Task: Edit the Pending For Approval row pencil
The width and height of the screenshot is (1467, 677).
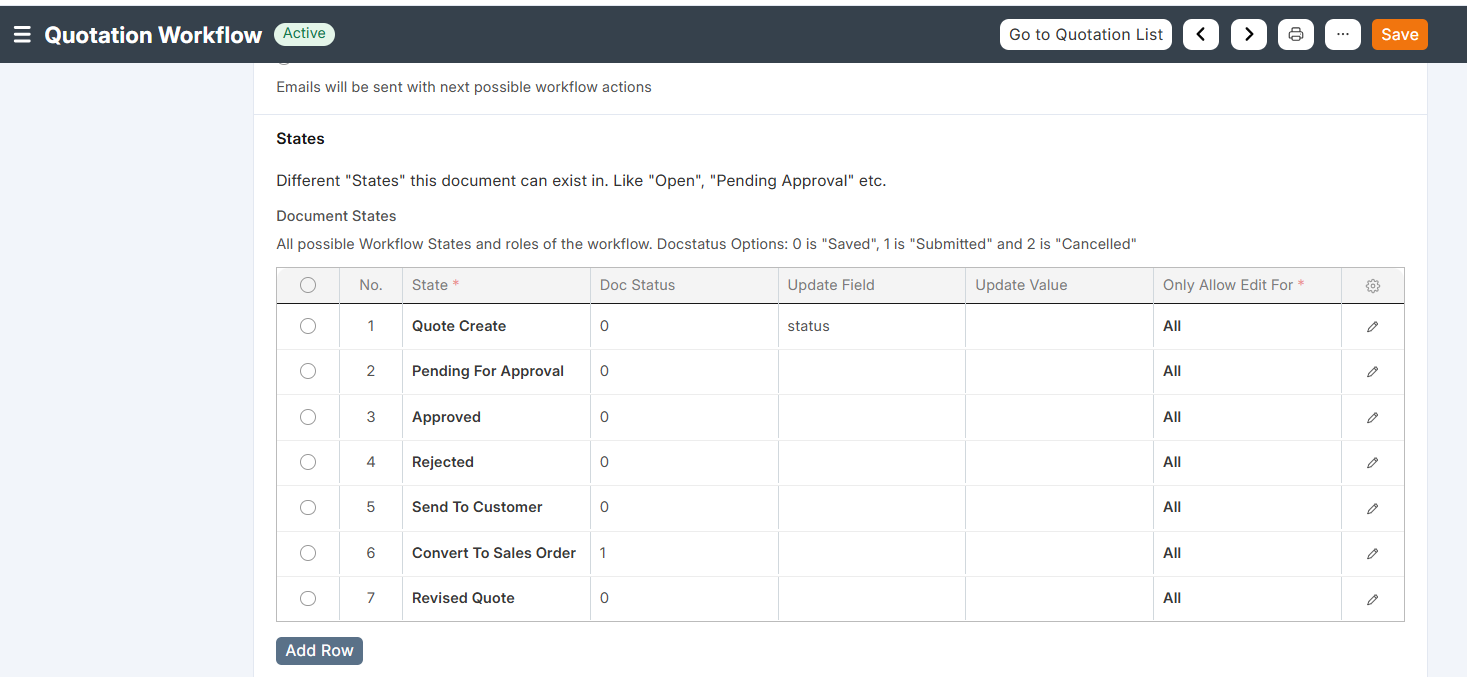Action: 1373,372
